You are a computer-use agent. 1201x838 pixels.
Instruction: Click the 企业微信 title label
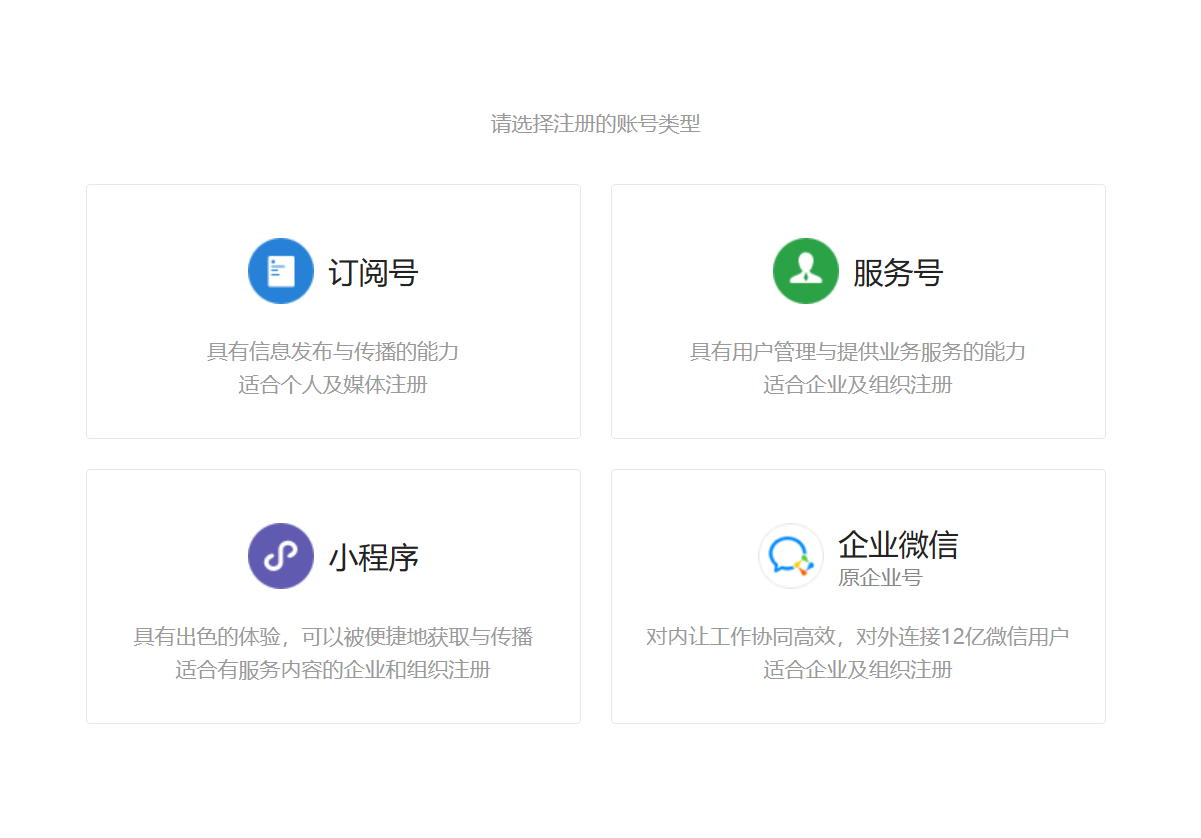898,544
